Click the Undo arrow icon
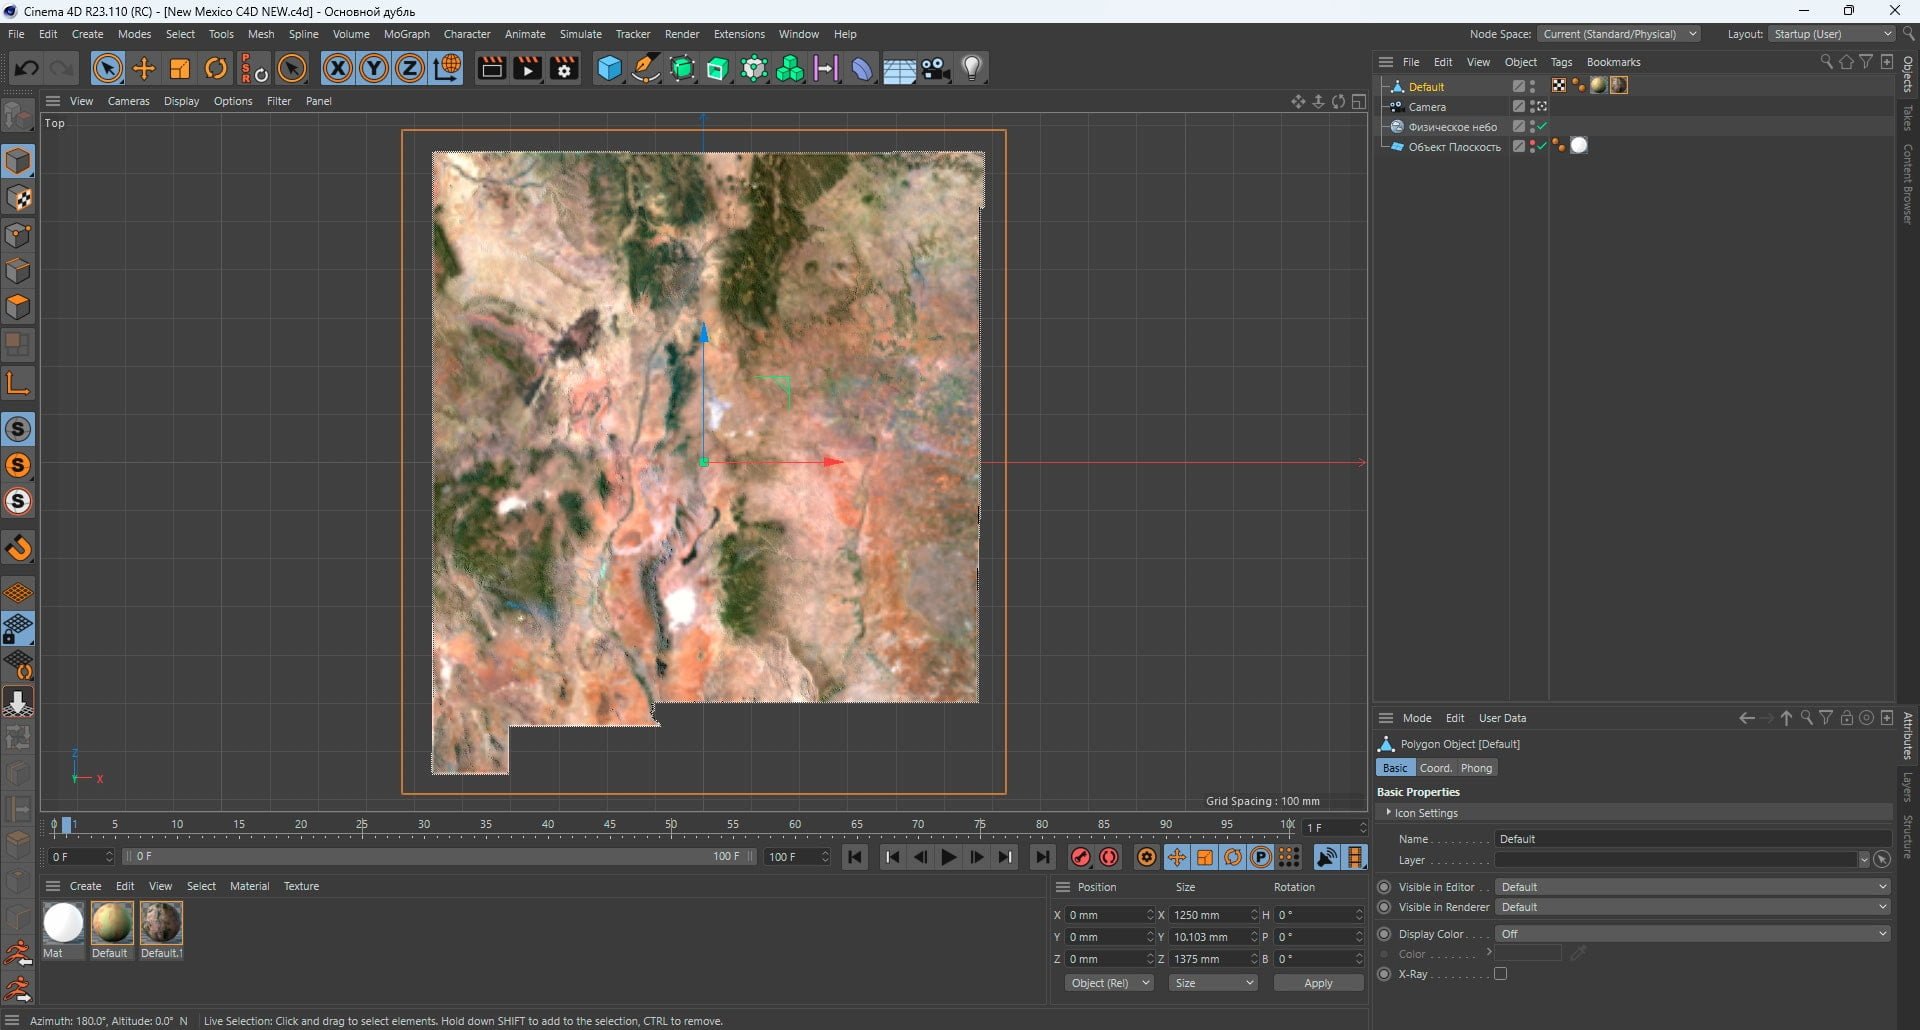1920x1030 pixels. (26, 68)
